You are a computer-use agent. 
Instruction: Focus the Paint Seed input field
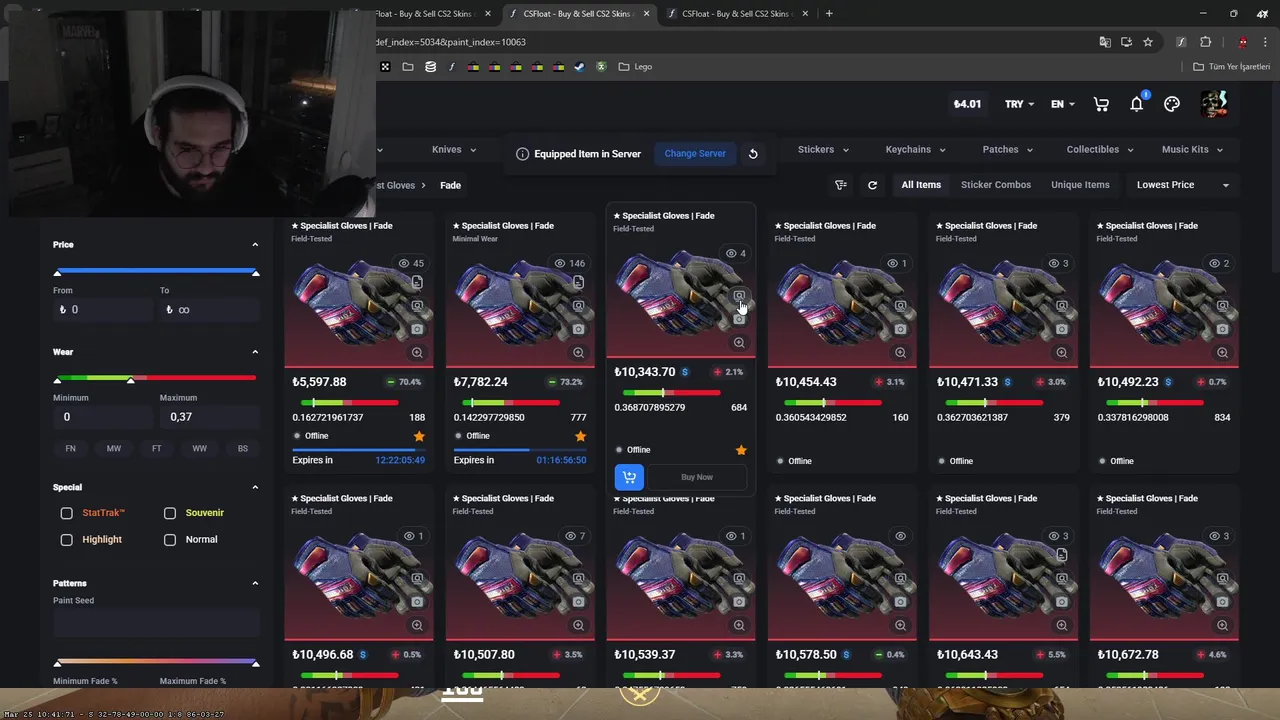[156, 623]
